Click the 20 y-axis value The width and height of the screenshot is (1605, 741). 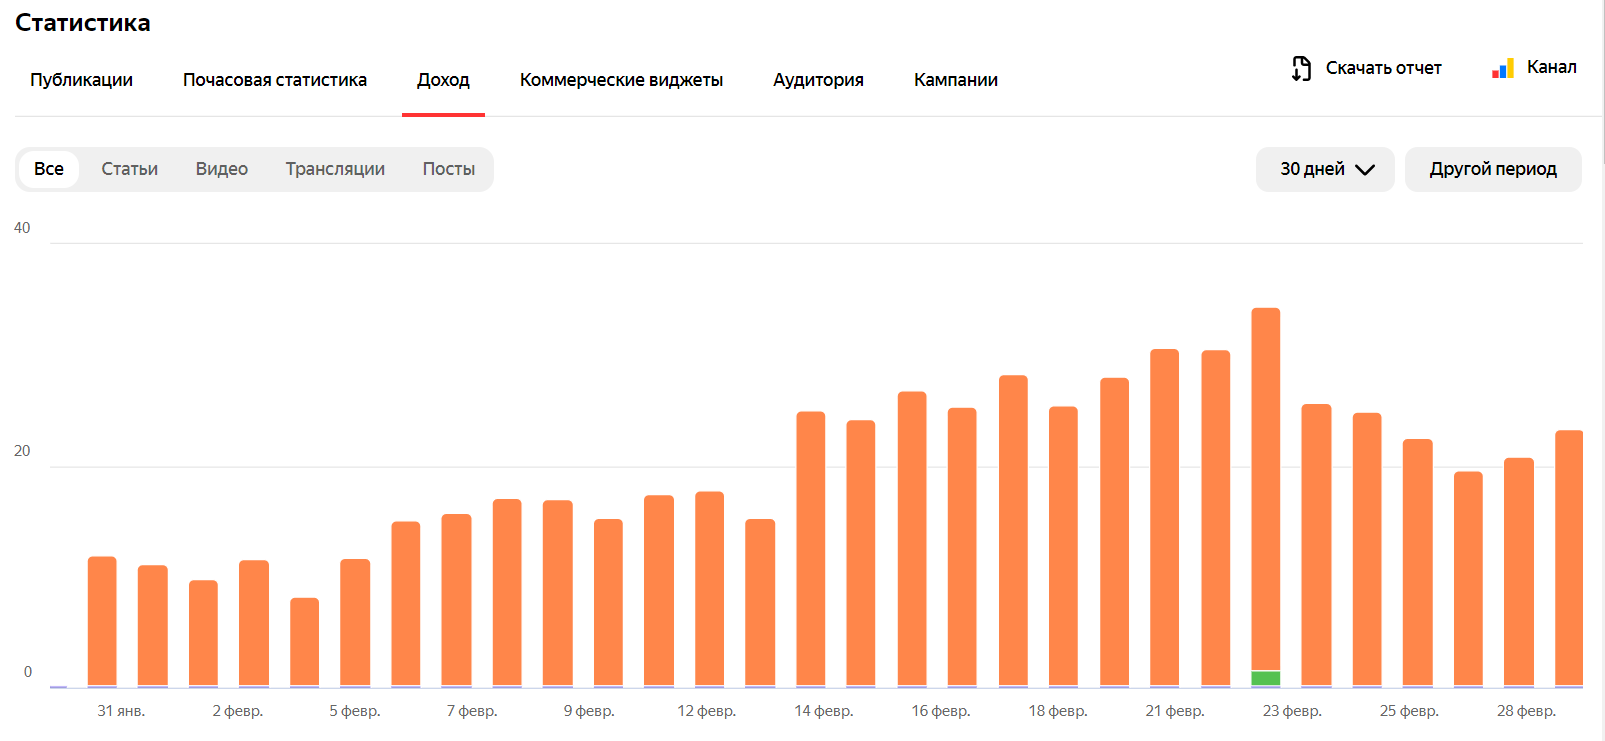tap(22, 451)
